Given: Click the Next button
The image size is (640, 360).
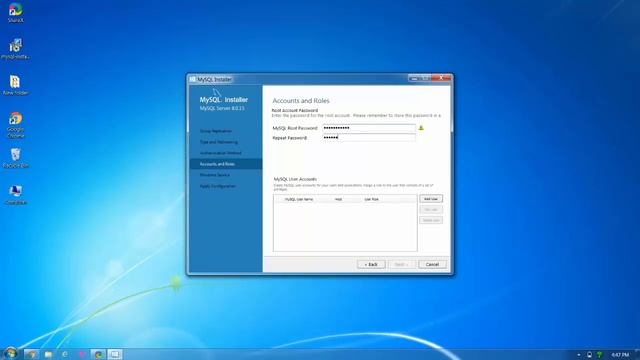Looking at the screenshot, I should click(x=402, y=264).
